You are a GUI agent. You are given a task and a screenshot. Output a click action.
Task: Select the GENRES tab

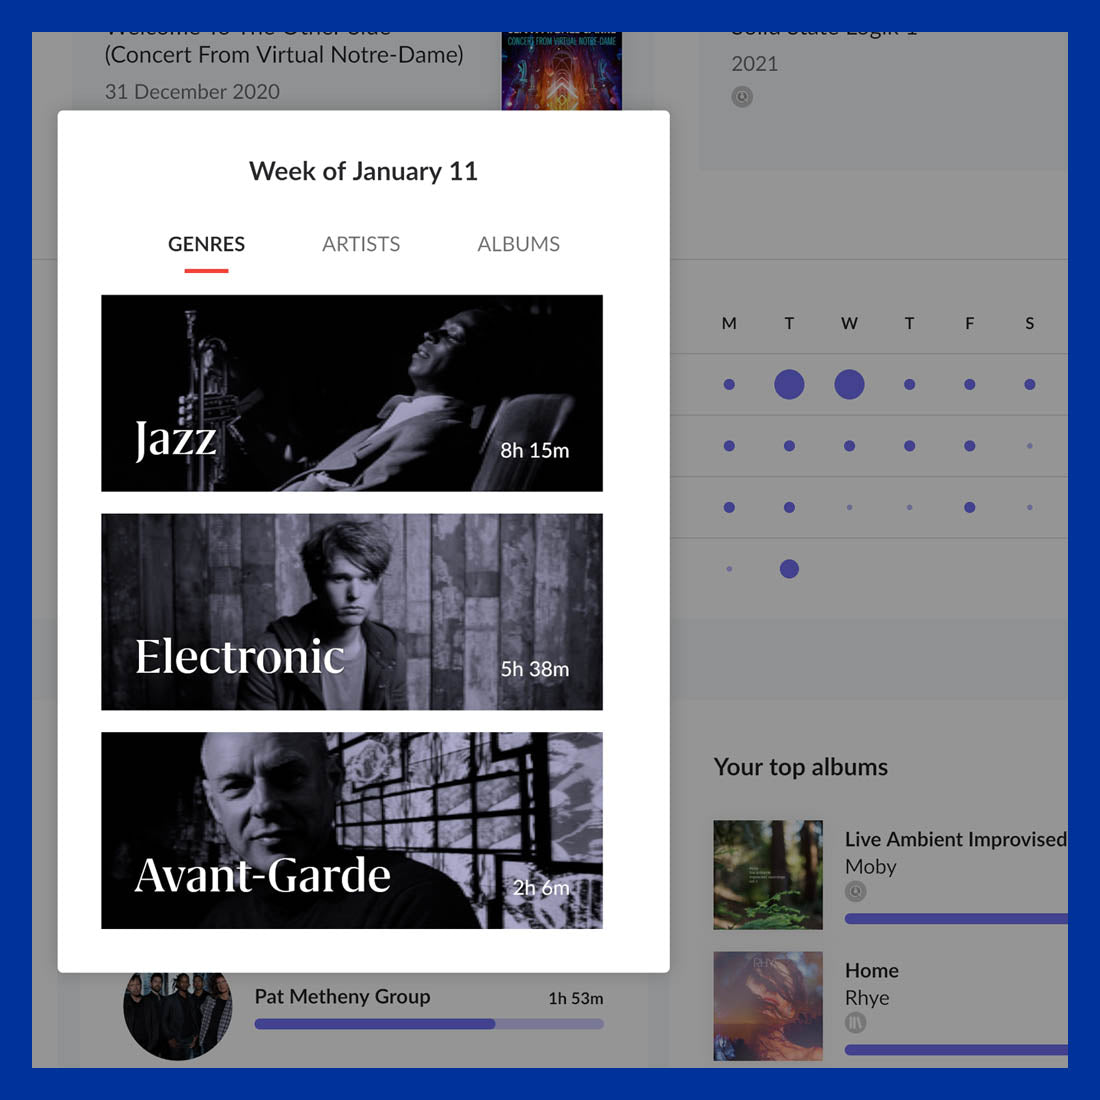click(x=206, y=244)
